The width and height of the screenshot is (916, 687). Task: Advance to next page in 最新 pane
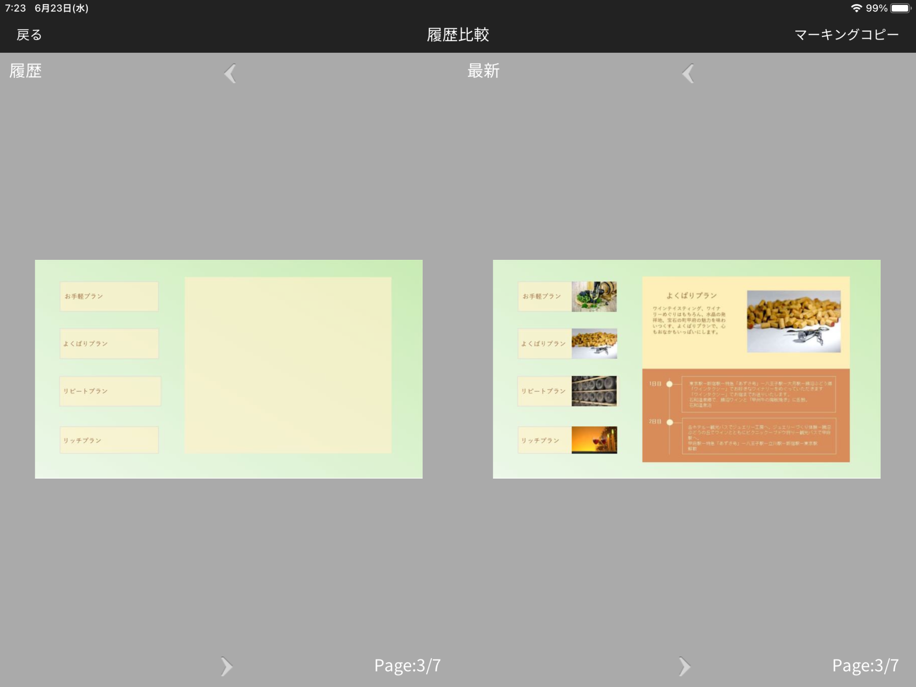pos(684,666)
